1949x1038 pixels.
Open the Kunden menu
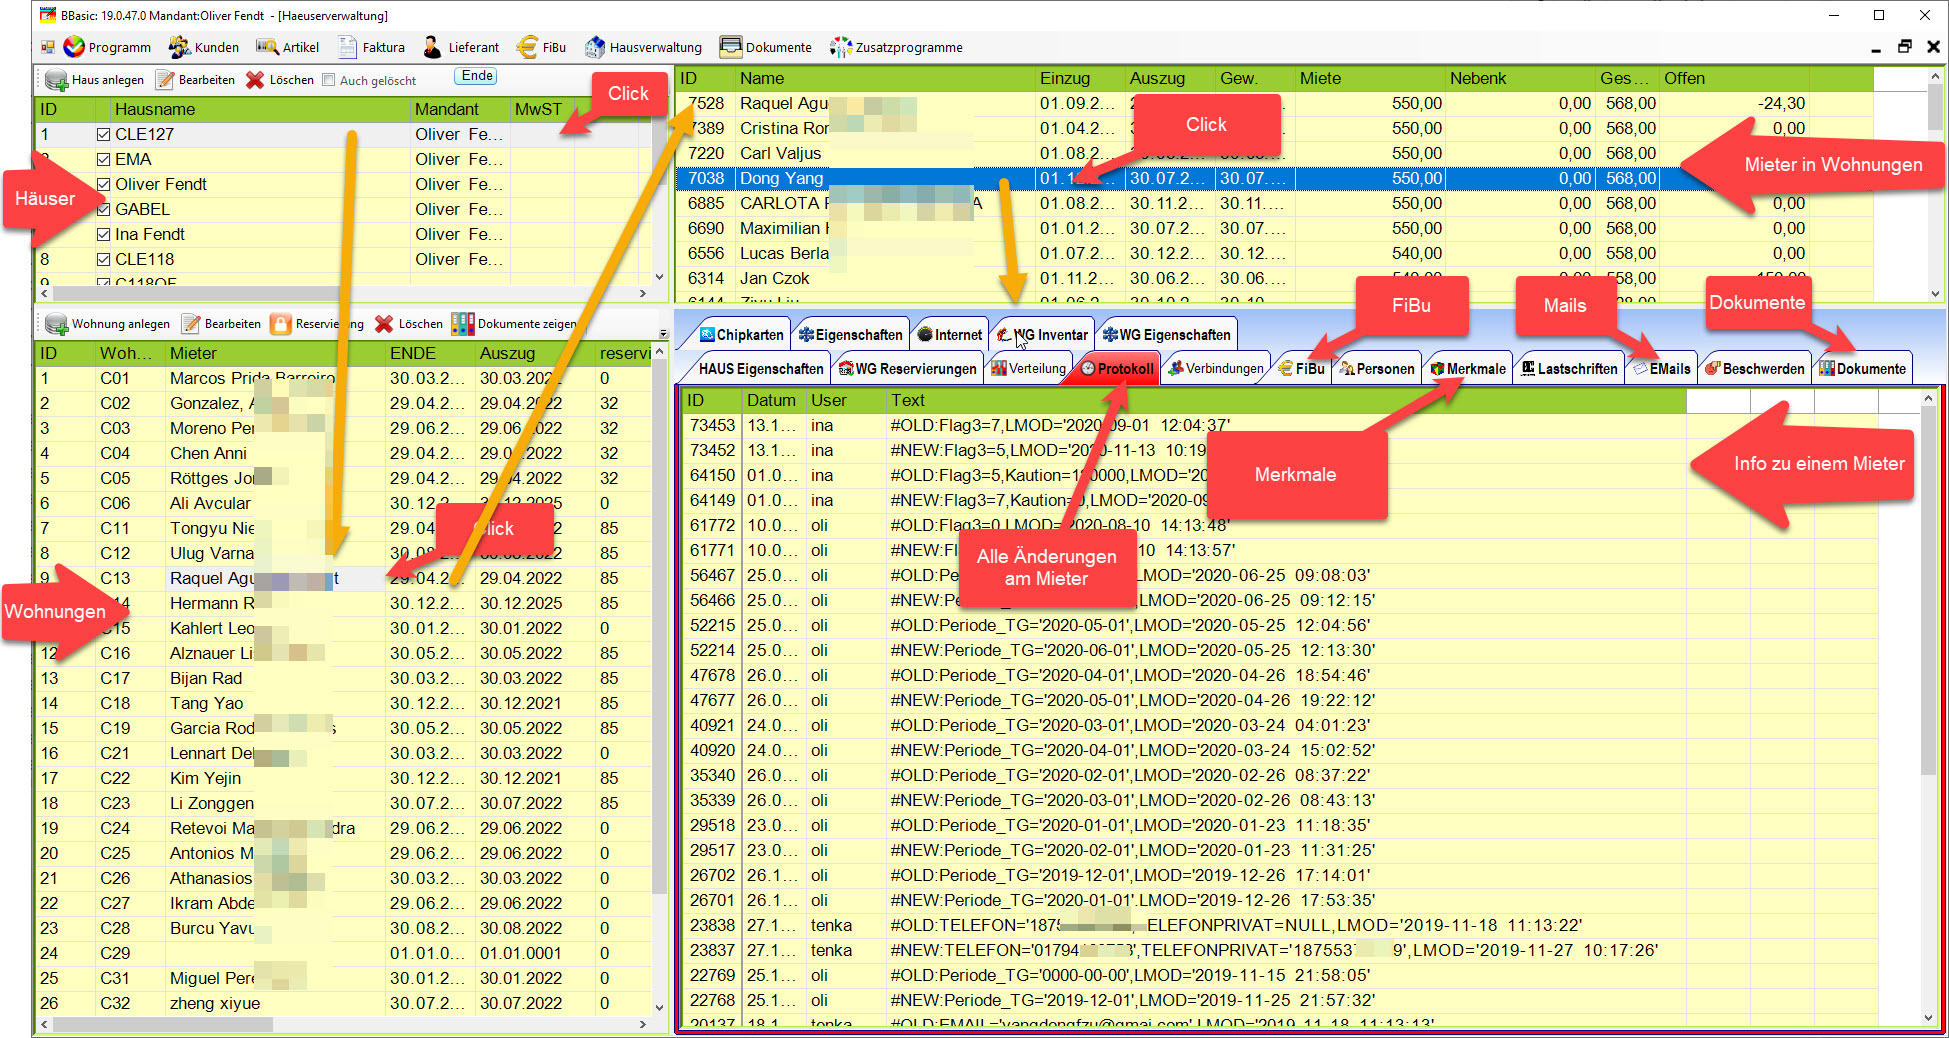point(204,47)
